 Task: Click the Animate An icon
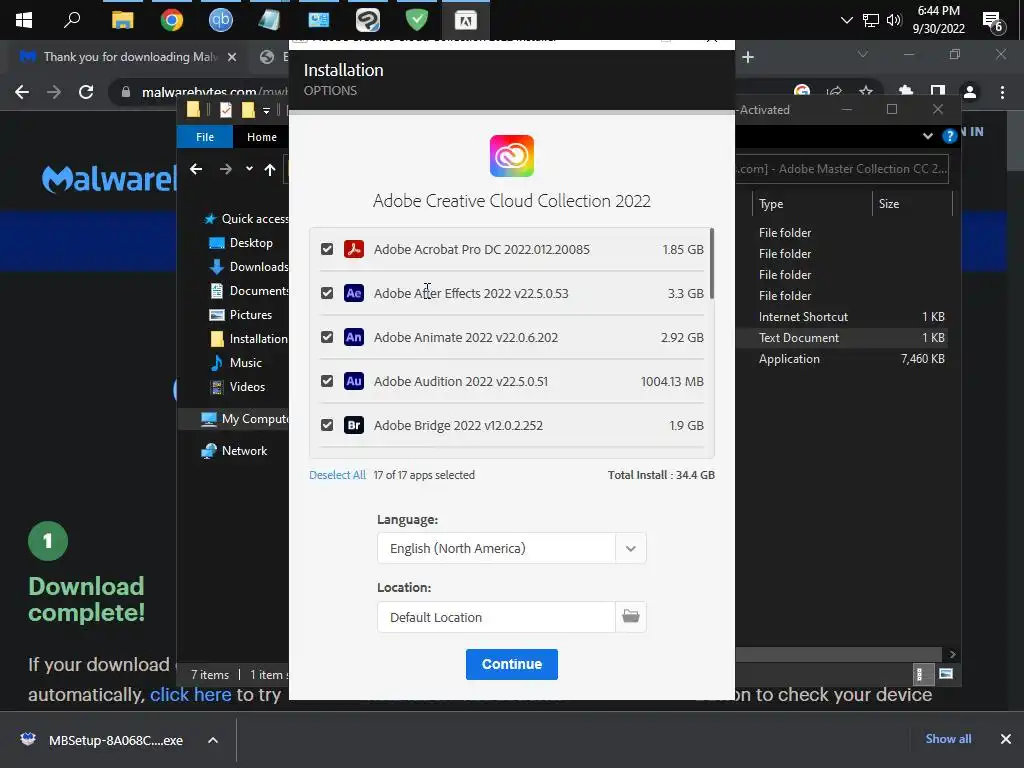click(x=354, y=337)
